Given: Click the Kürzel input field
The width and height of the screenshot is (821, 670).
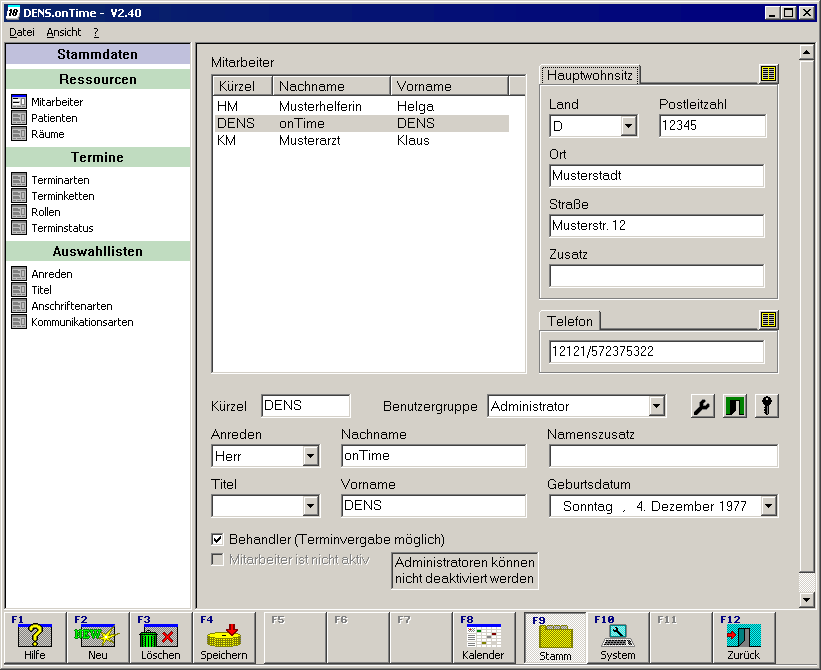Looking at the screenshot, I should click(x=306, y=406).
